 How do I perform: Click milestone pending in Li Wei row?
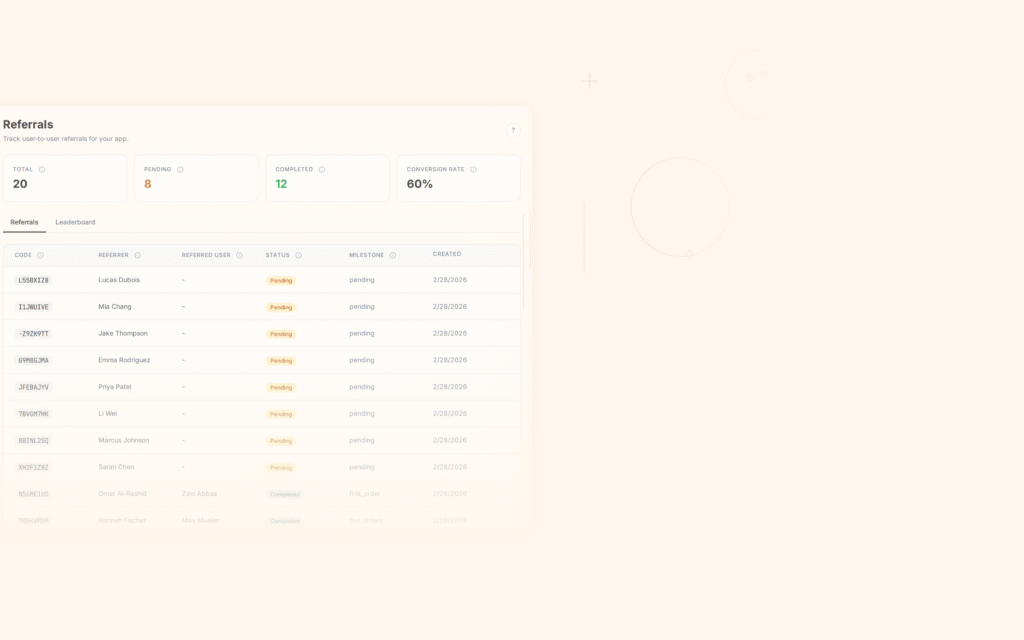click(x=362, y=413)
